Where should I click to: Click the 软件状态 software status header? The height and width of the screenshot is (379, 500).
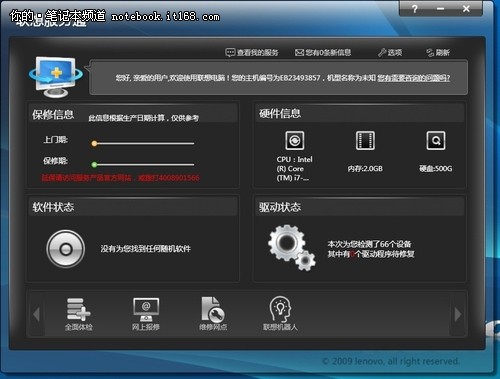(53, 207)
